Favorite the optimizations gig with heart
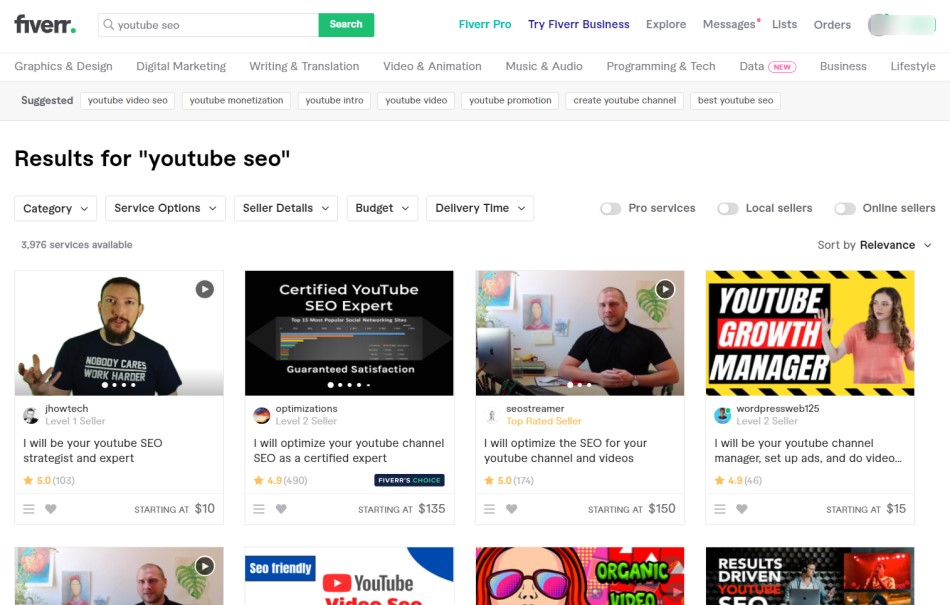This screenshot has height=605, width=950. point(281,509)
